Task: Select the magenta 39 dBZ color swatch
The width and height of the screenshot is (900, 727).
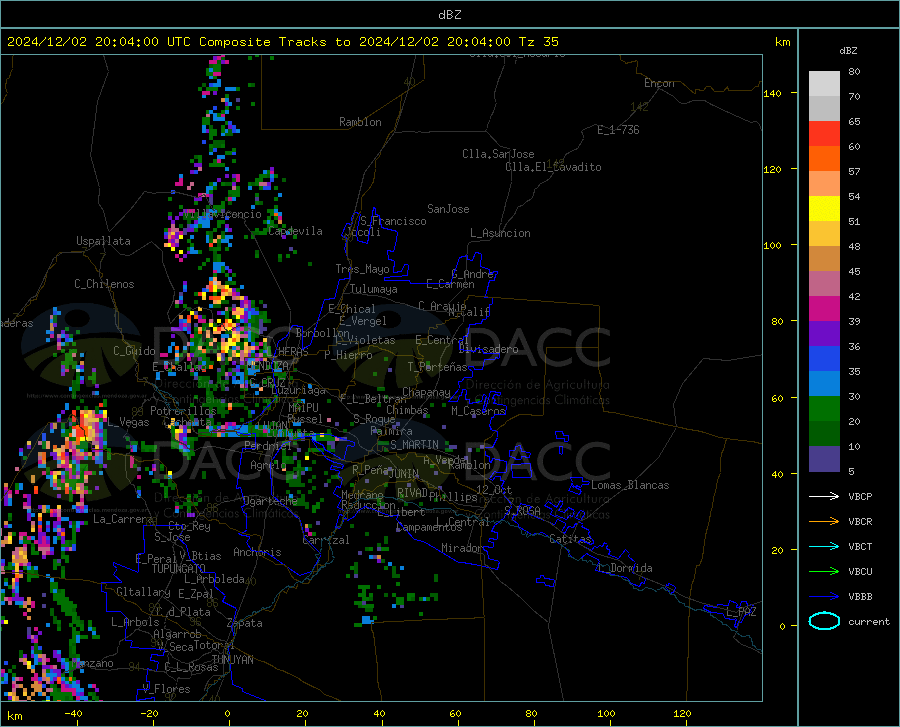Action: tap(824, 309)
